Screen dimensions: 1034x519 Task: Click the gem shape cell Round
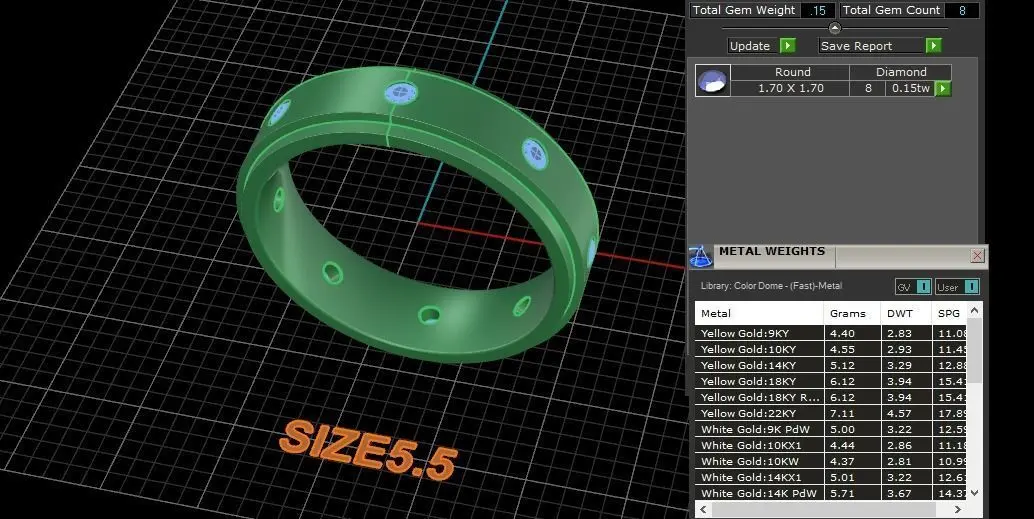790,72
